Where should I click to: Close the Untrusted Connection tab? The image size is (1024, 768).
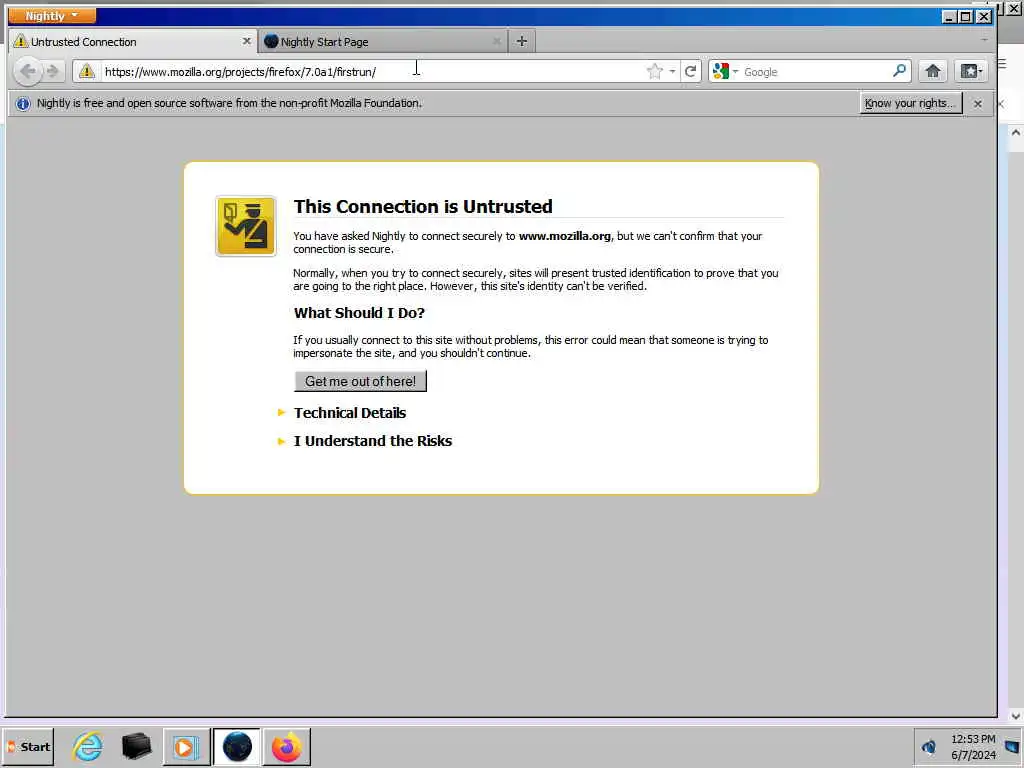pos(246,41)
